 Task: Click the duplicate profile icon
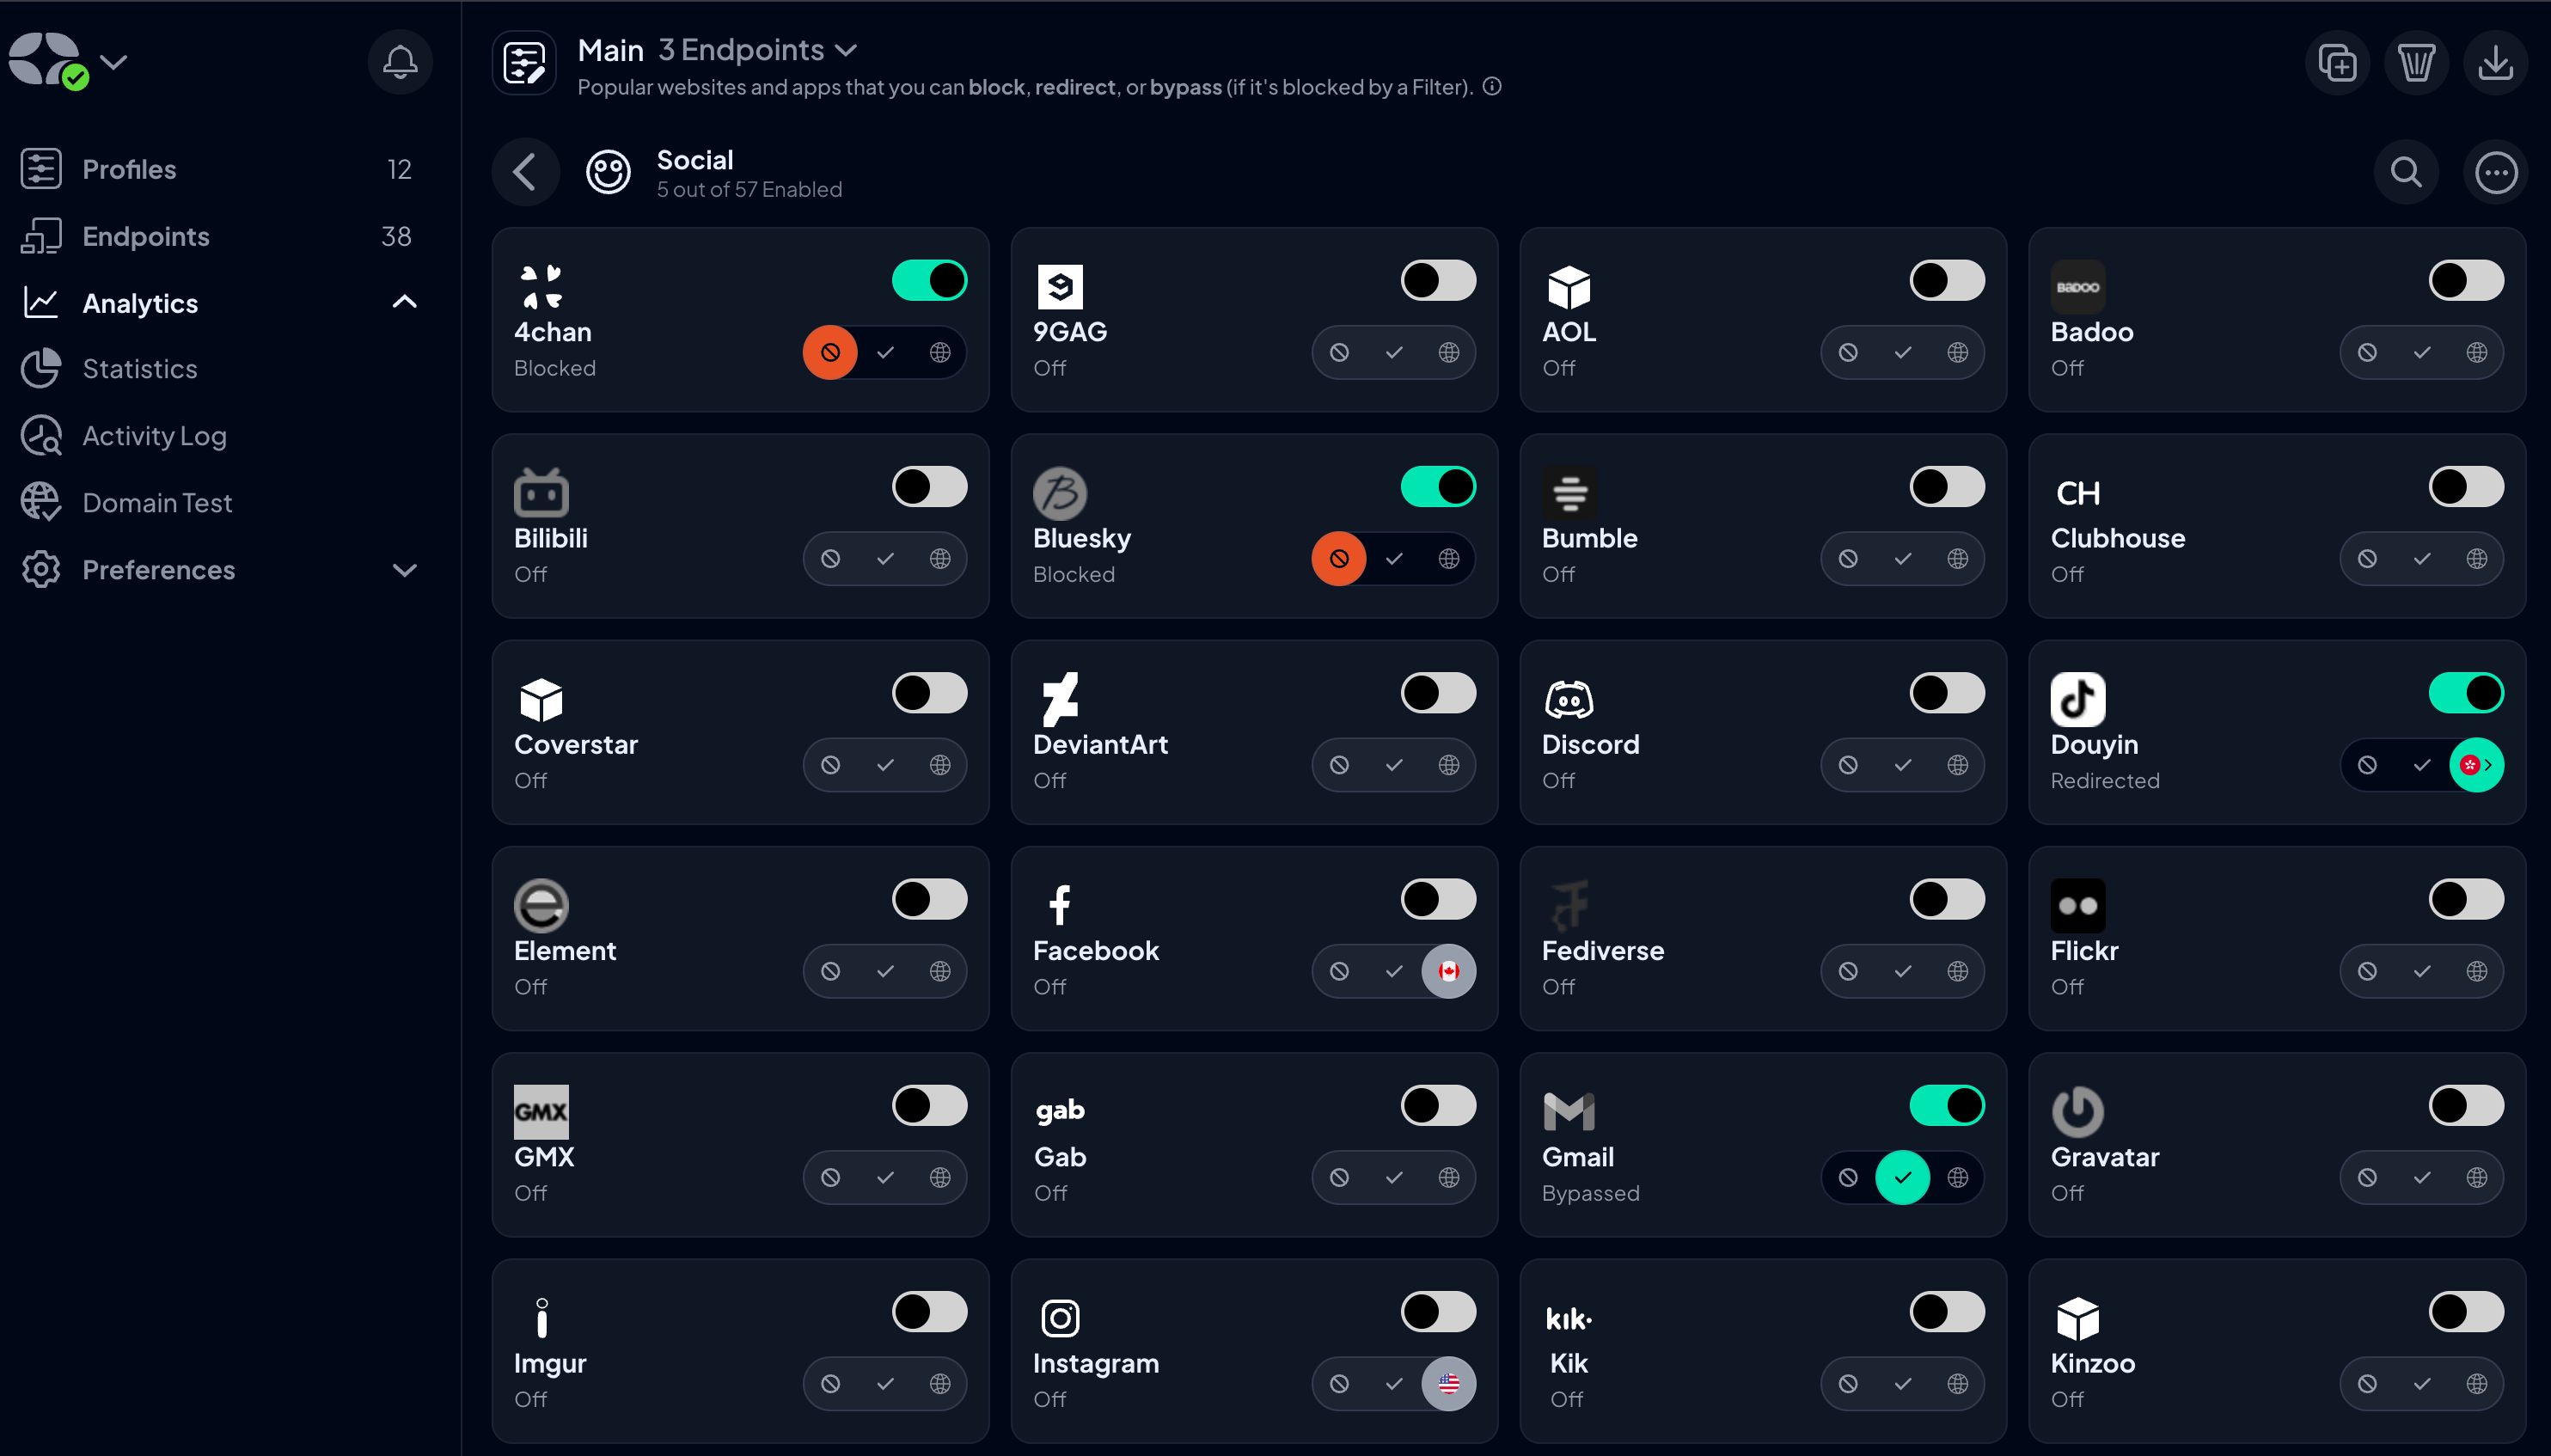pos(2337,63)
